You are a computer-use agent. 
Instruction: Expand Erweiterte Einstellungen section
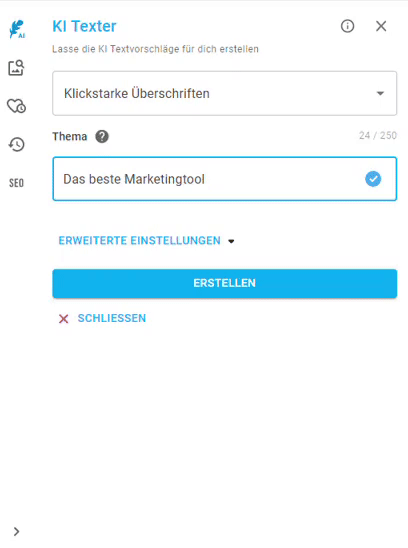pyautogui.click(x=146, y=241)
